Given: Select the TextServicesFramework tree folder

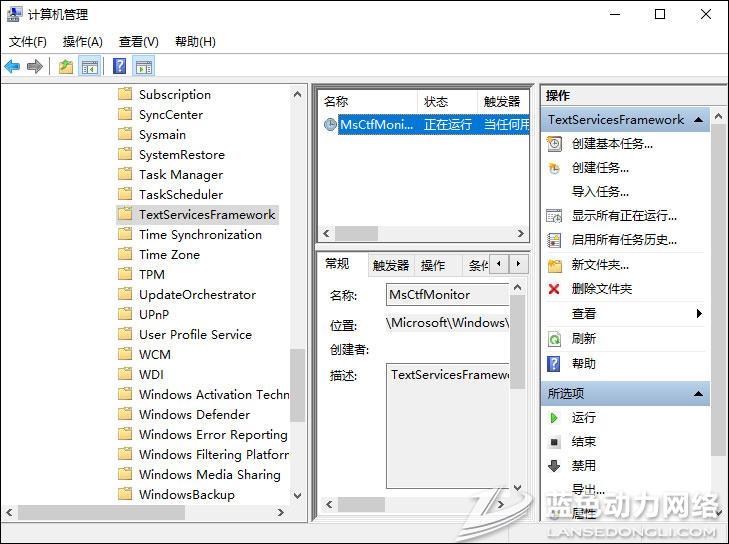Looking at the screenshot, I should [x=198, y=215].
